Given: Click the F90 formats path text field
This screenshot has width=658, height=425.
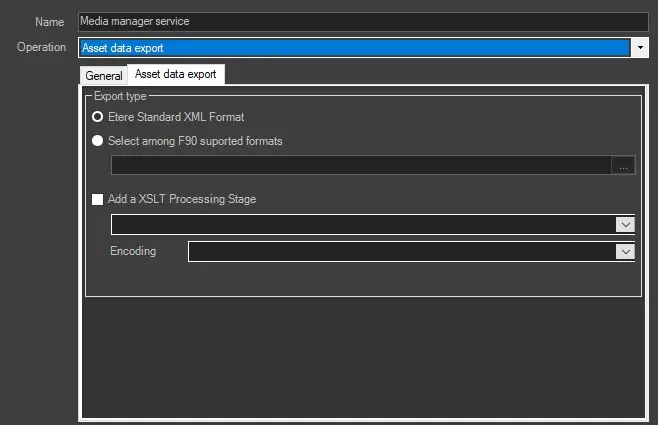Looking at the screenshot, I should [x=360, y=166].
